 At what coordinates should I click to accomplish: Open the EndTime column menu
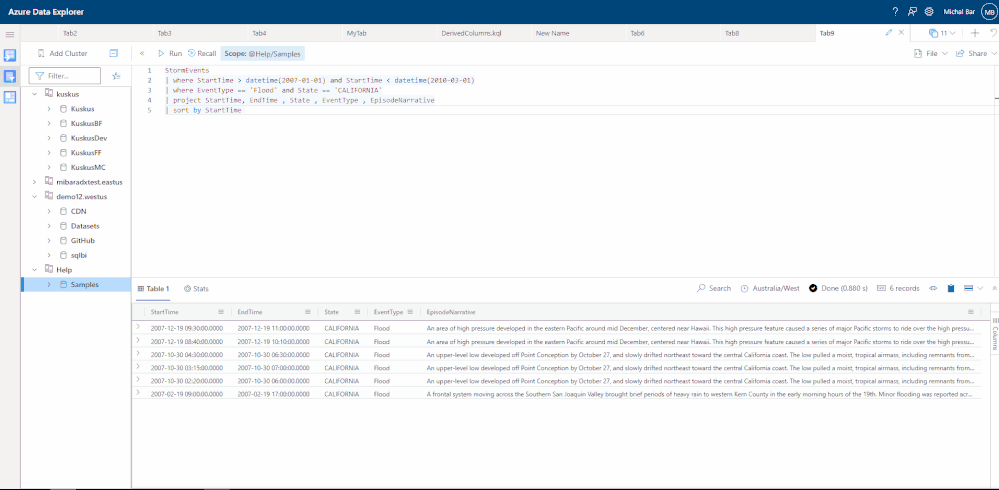click(x=308, y=312)
